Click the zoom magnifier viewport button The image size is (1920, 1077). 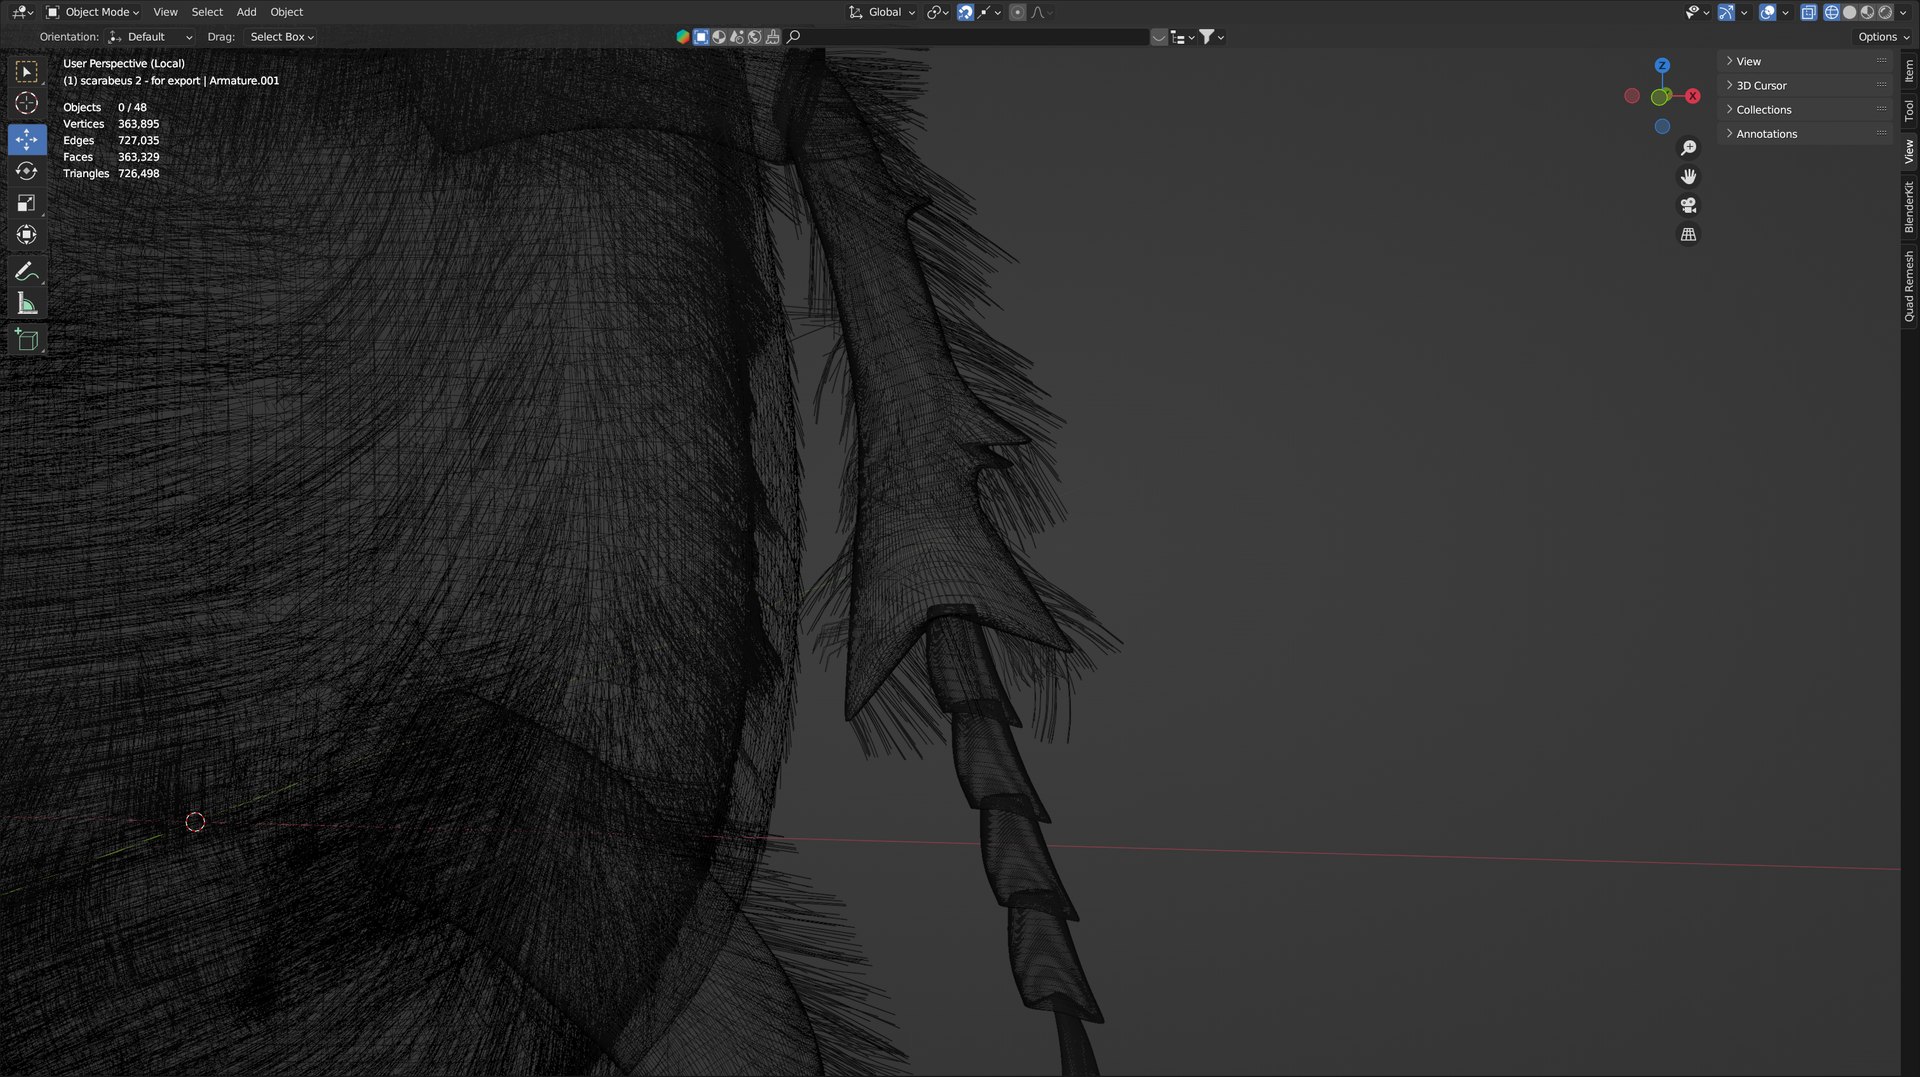click(x=1688, y=148)
